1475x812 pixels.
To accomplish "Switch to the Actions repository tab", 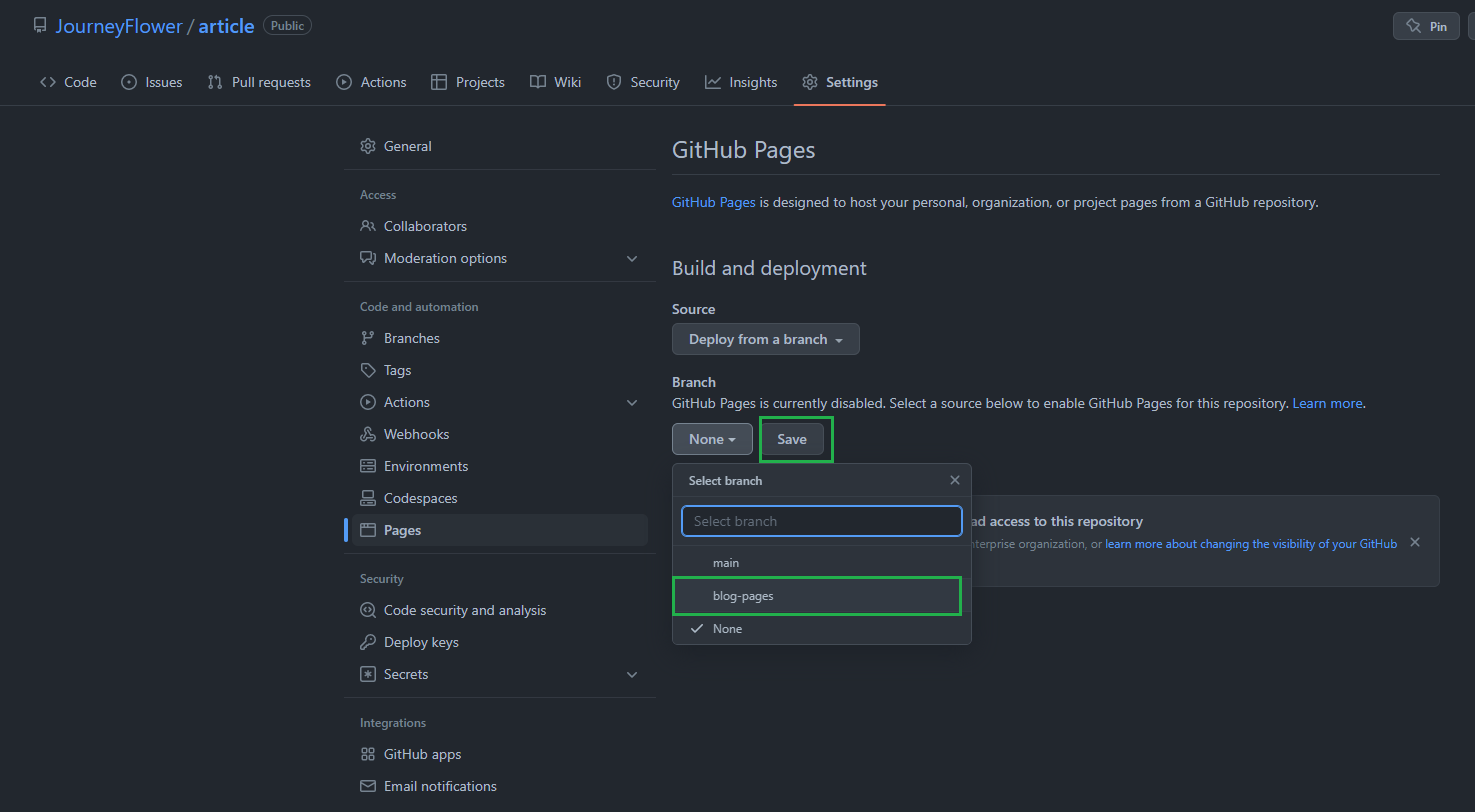I will tap(371, 82).
